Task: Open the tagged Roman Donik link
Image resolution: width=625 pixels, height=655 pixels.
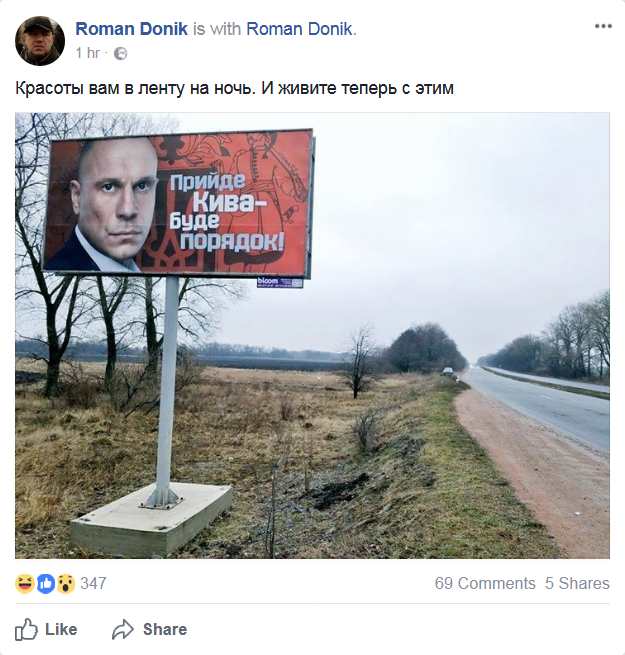Action: (300, 29)
